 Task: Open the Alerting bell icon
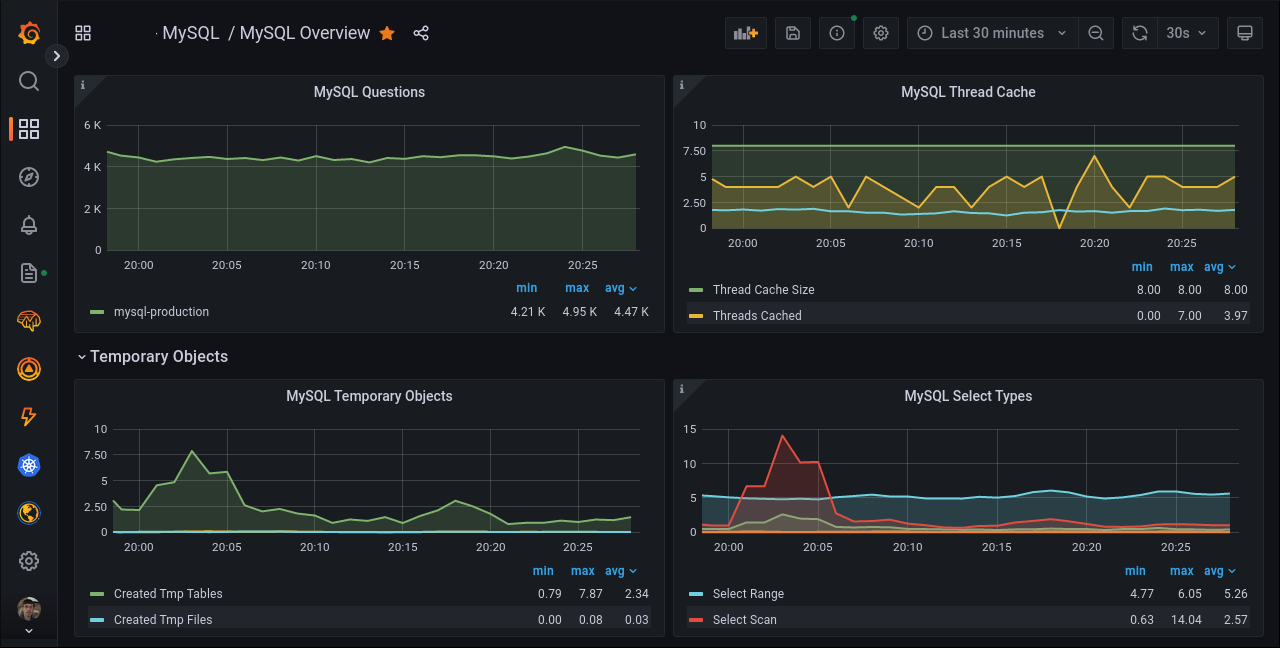pos(28,225)
